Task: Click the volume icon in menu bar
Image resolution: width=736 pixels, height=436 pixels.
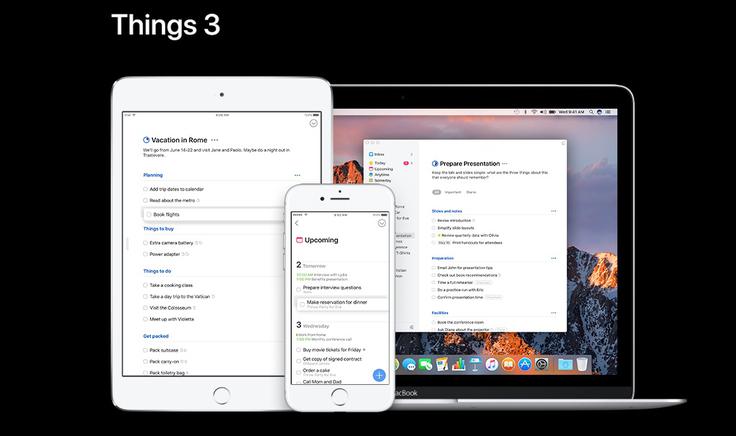Action: 543,112
